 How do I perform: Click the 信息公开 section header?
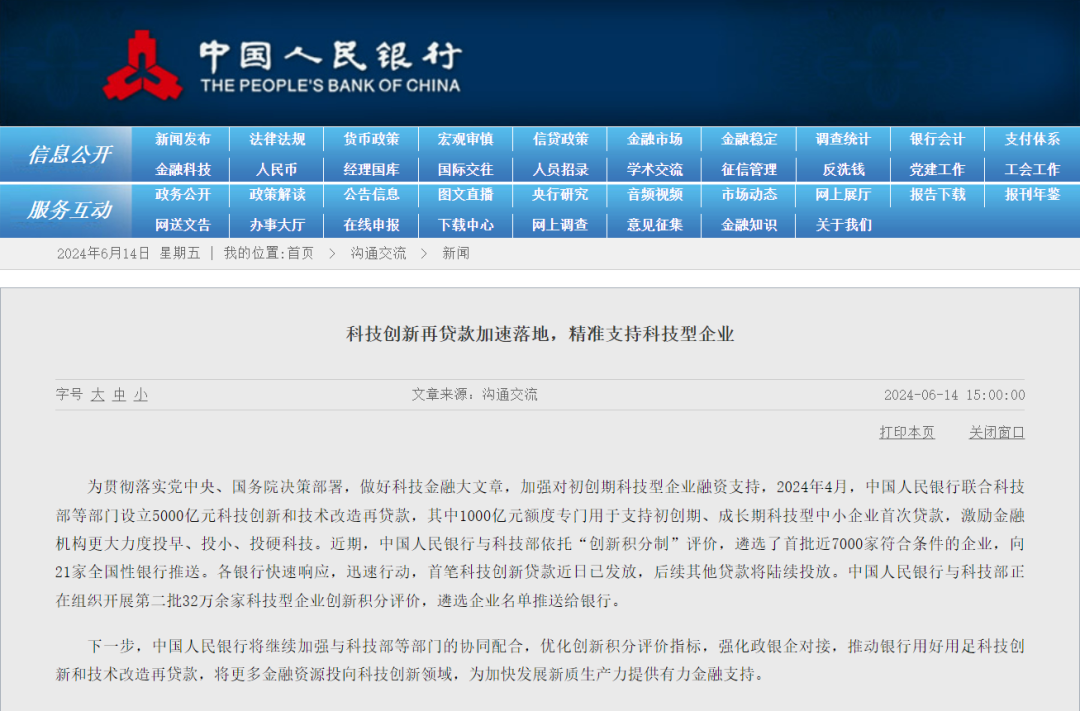(69, 154)
